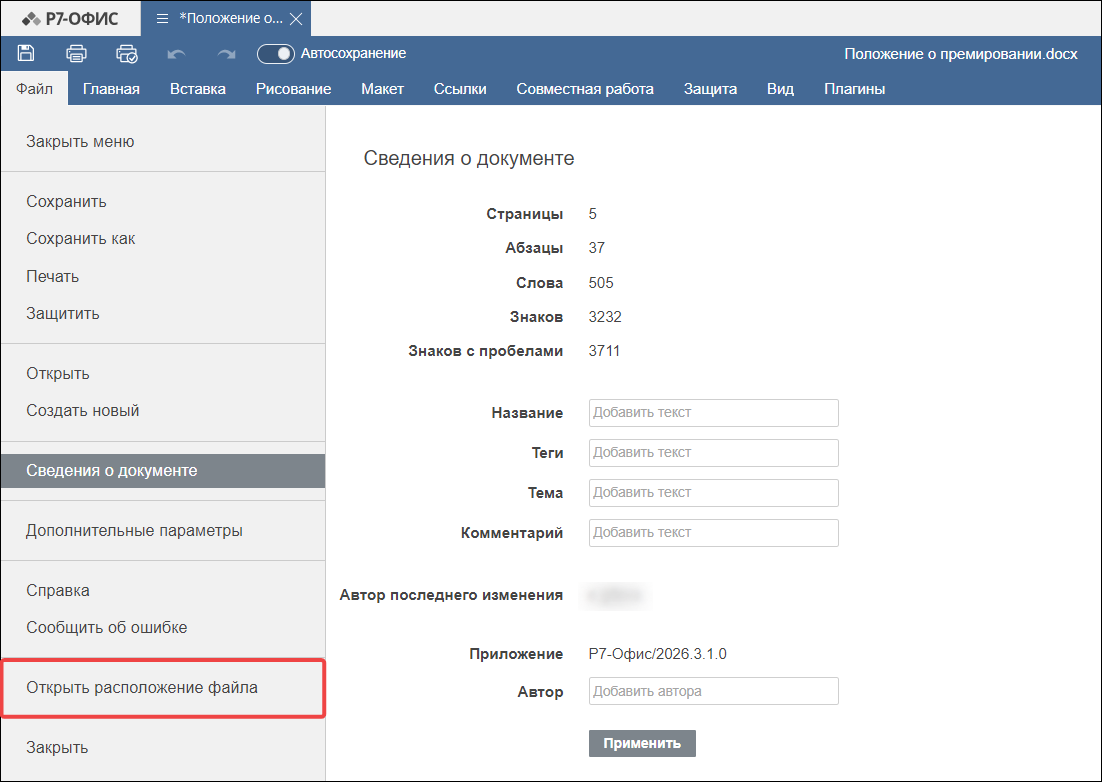Switch to the Вставка tab
The width and height of the screenshot is (1102, 782).
197,89
